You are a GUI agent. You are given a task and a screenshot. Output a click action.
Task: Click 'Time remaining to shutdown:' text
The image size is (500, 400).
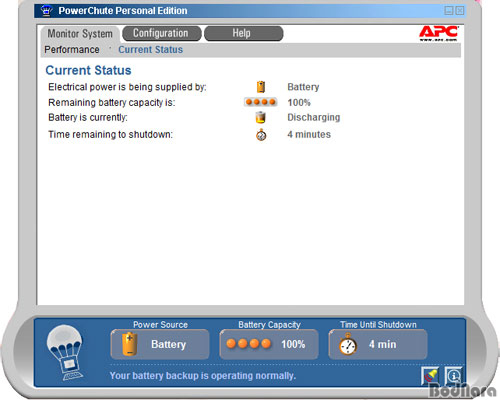click(x=111, y=134)
